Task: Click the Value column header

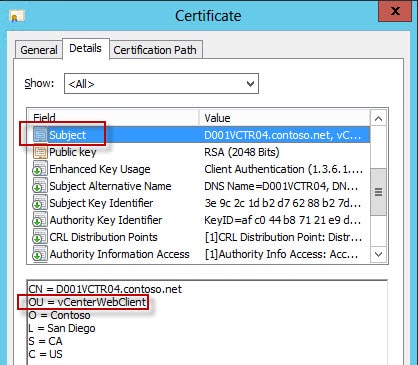Action: 285,118
